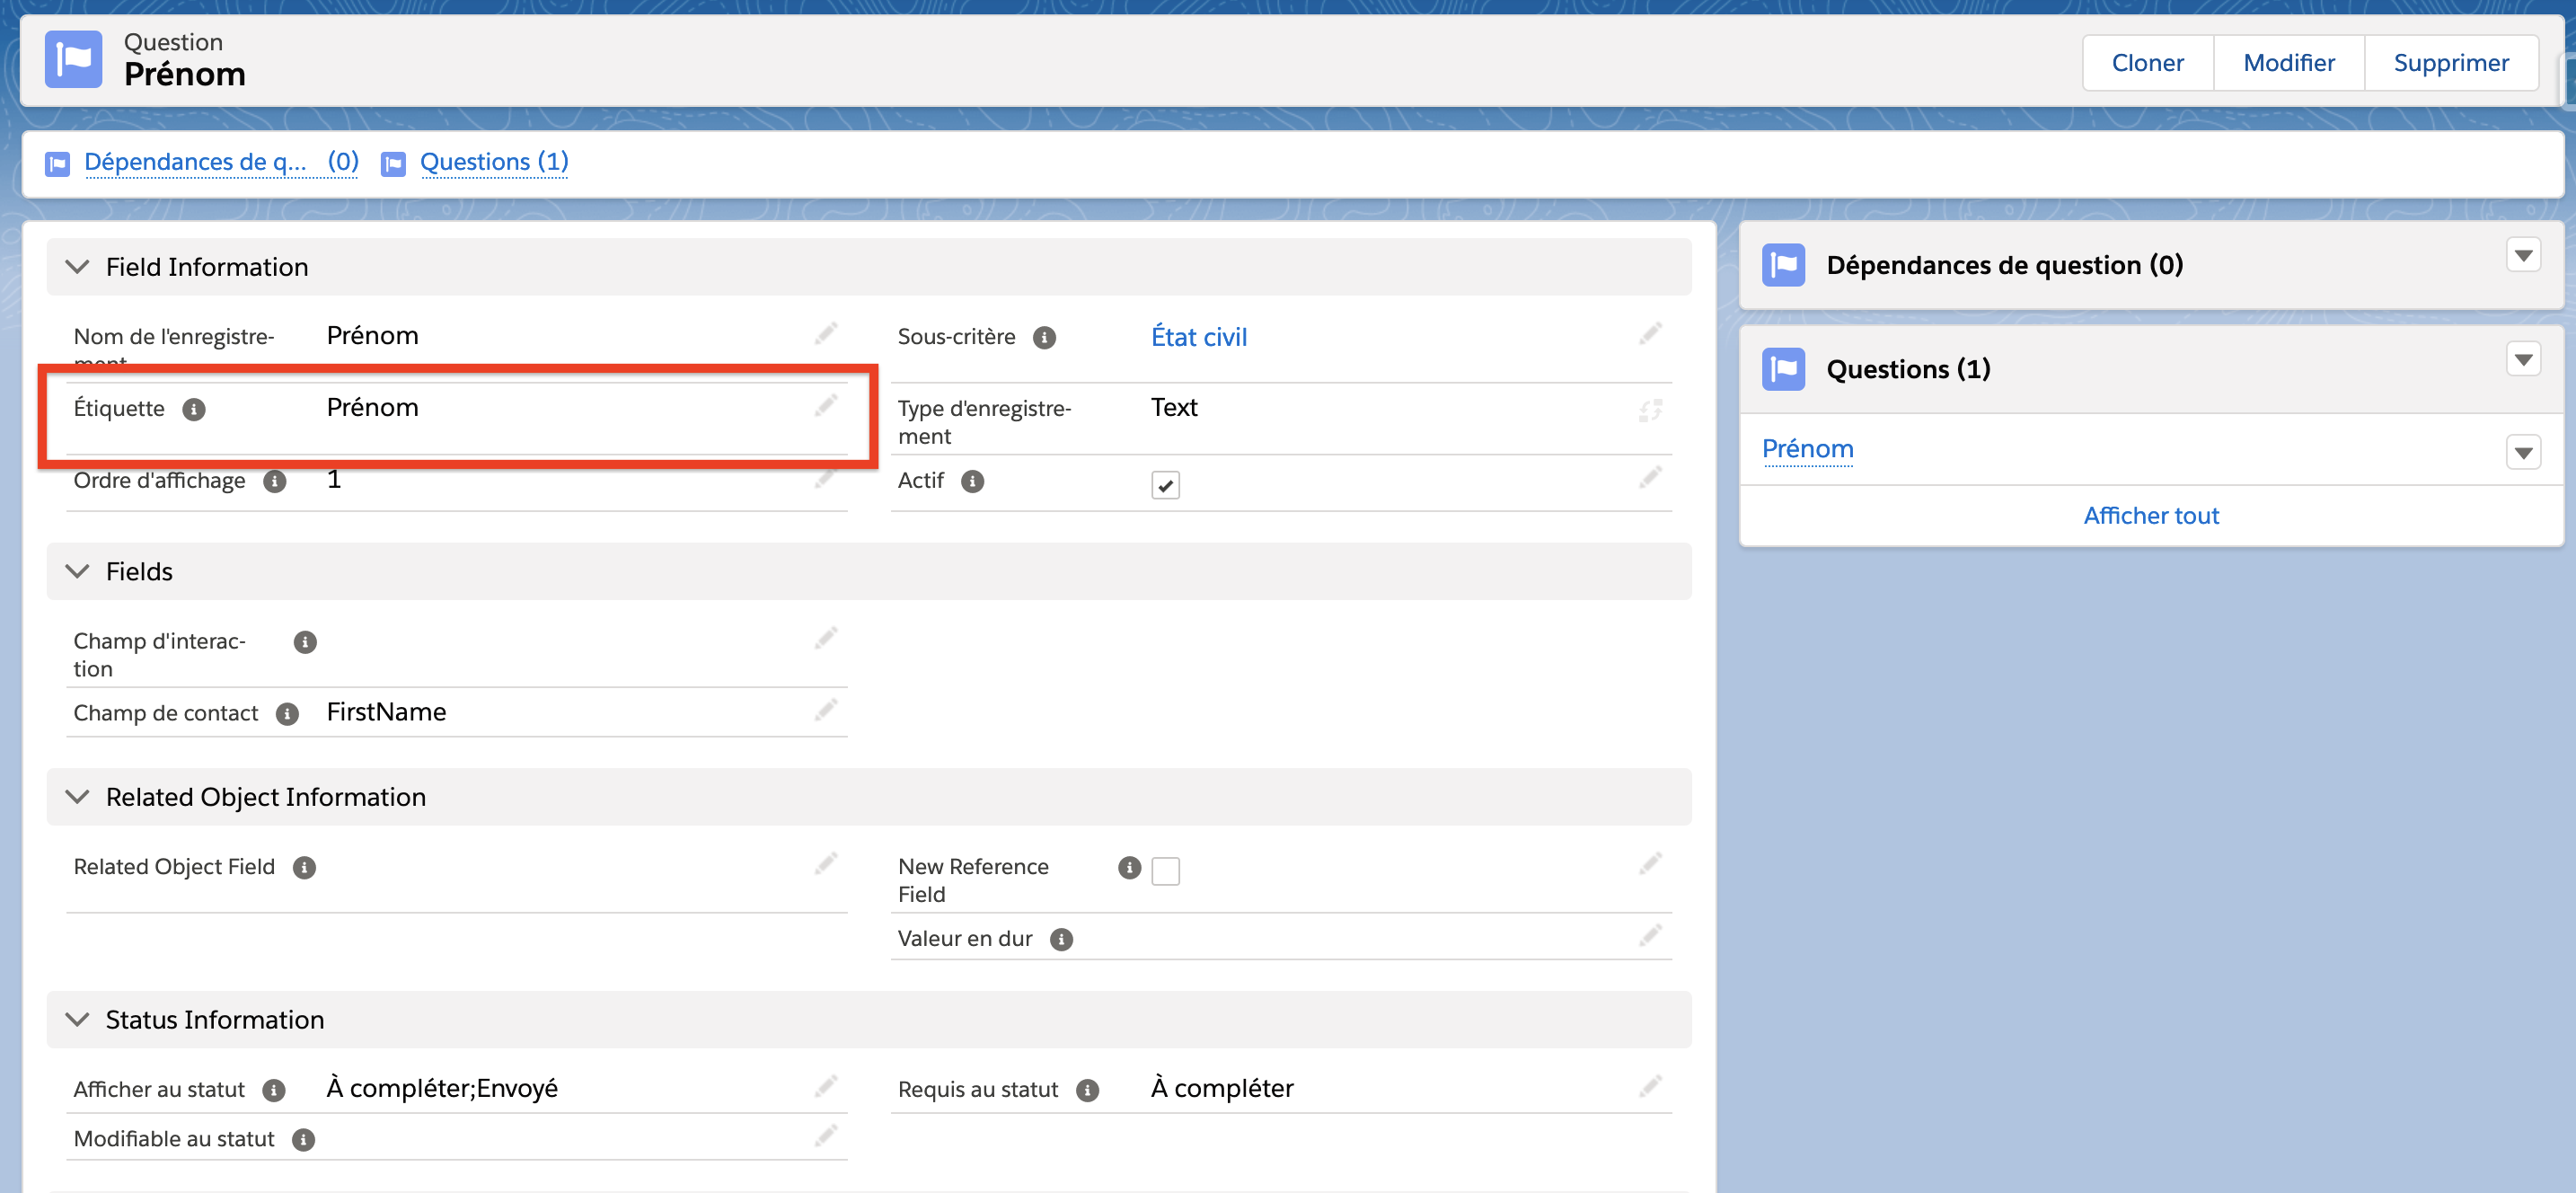Click the pencil edit icon for Étiquette

pyautogui.click(x=825, y=406)
